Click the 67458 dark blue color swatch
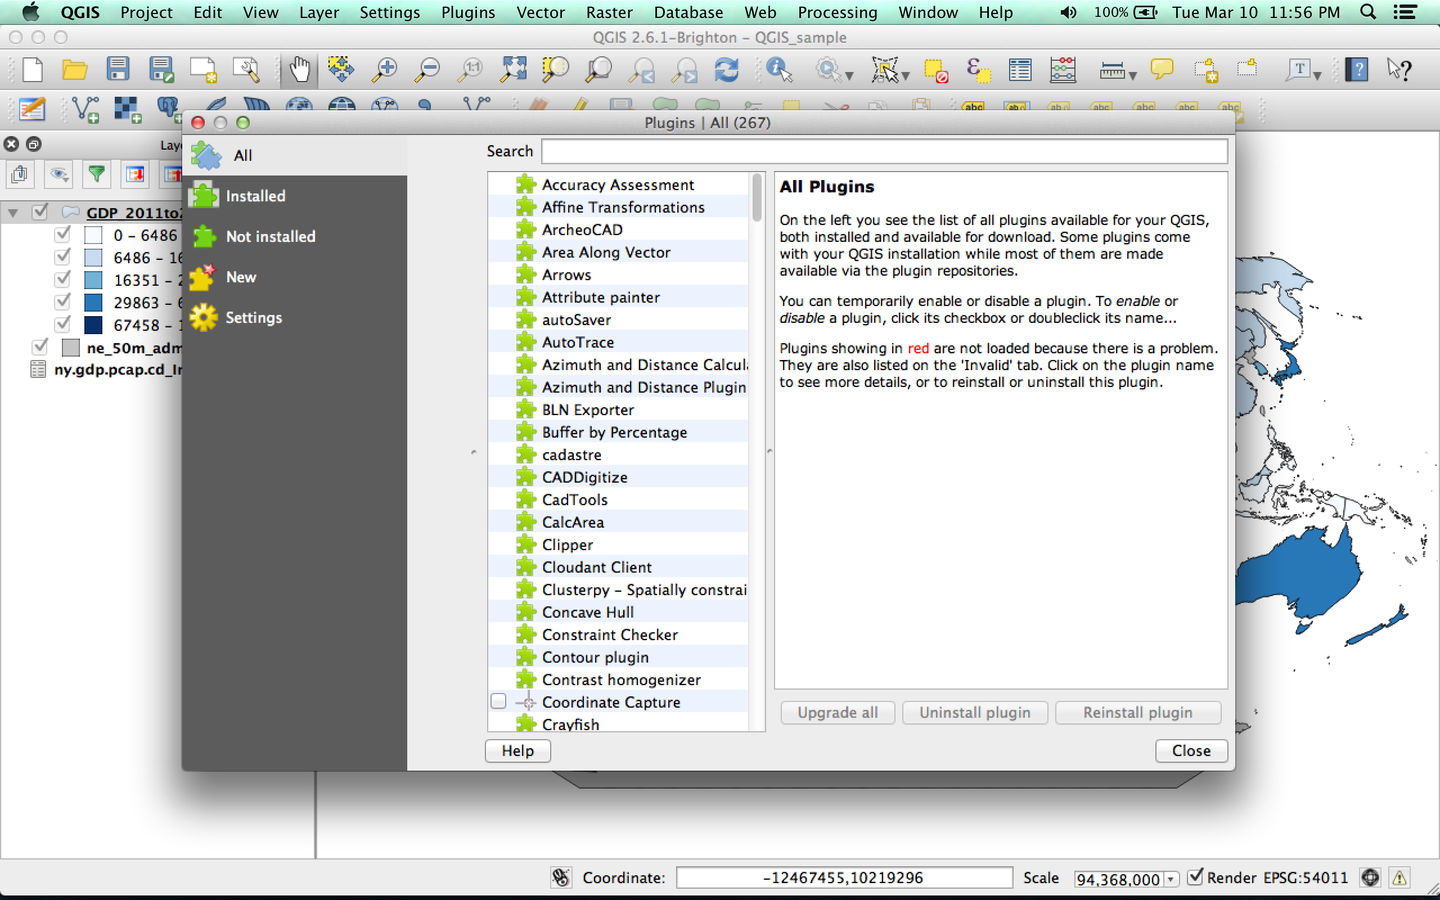This screenshot has height=900, width=1440. pyautogui.click(x=93, y=324)
